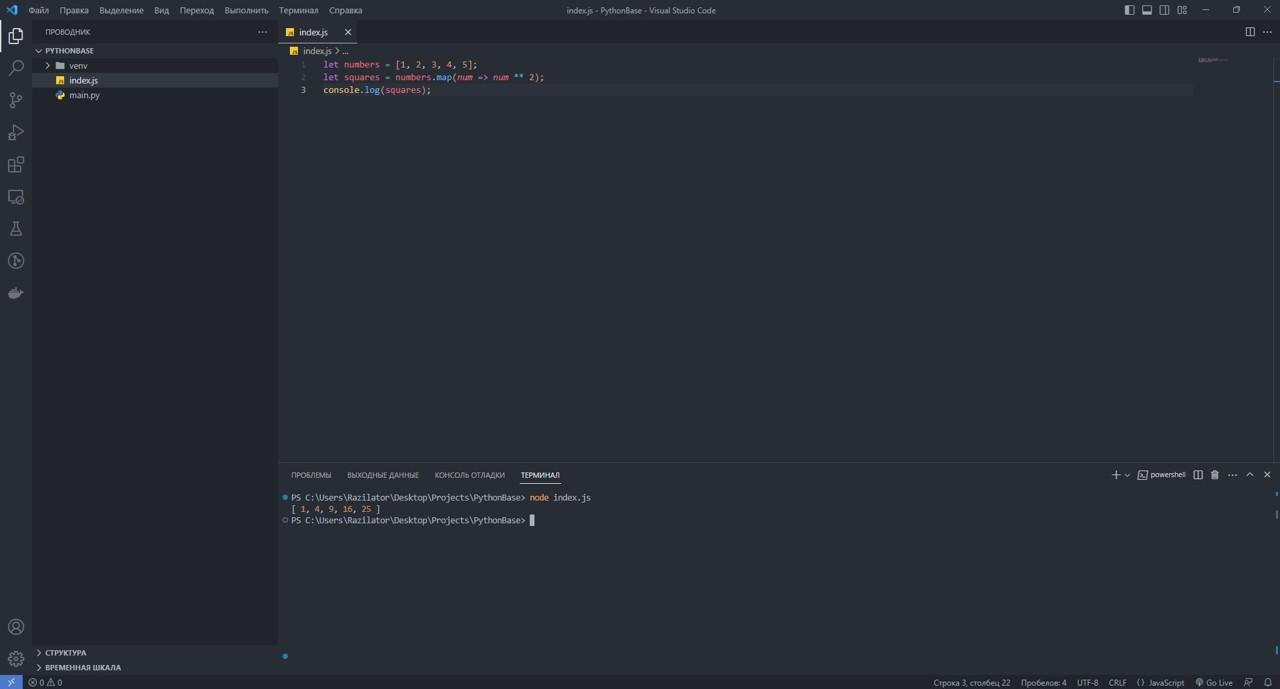The height and width of the screenshot is (689, 1280).
Task: Open the Вид menu
Action: tap(161, 10)
